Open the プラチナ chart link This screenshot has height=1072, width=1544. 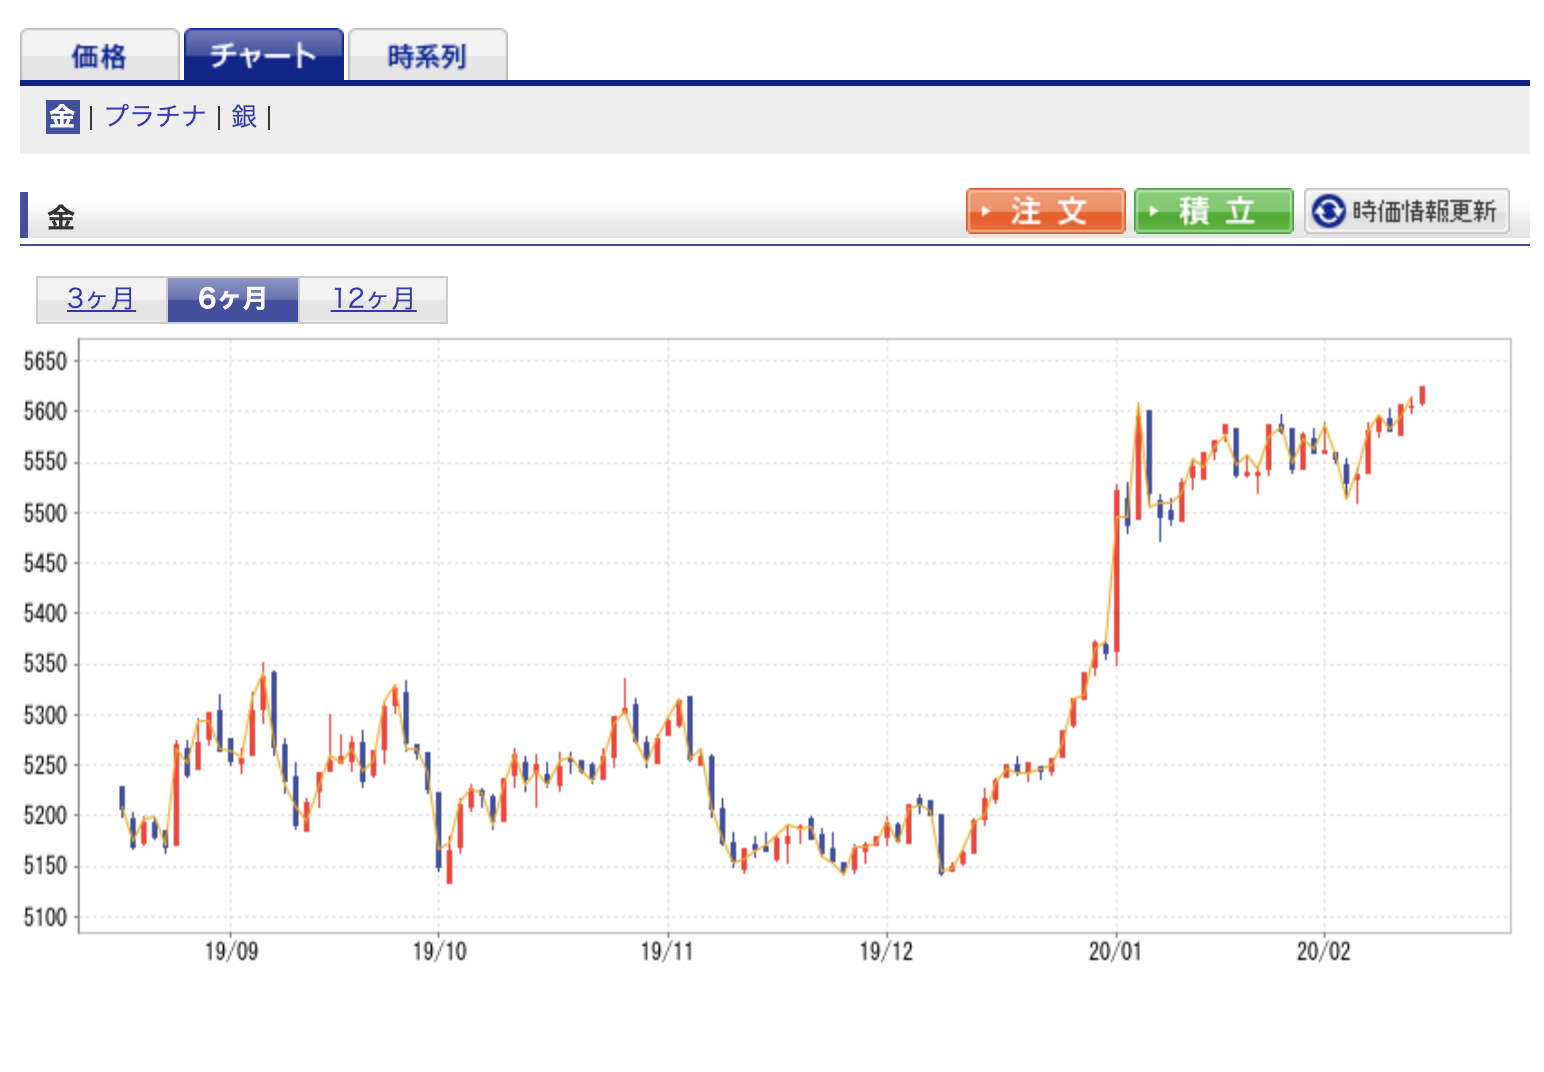(155, 116)
